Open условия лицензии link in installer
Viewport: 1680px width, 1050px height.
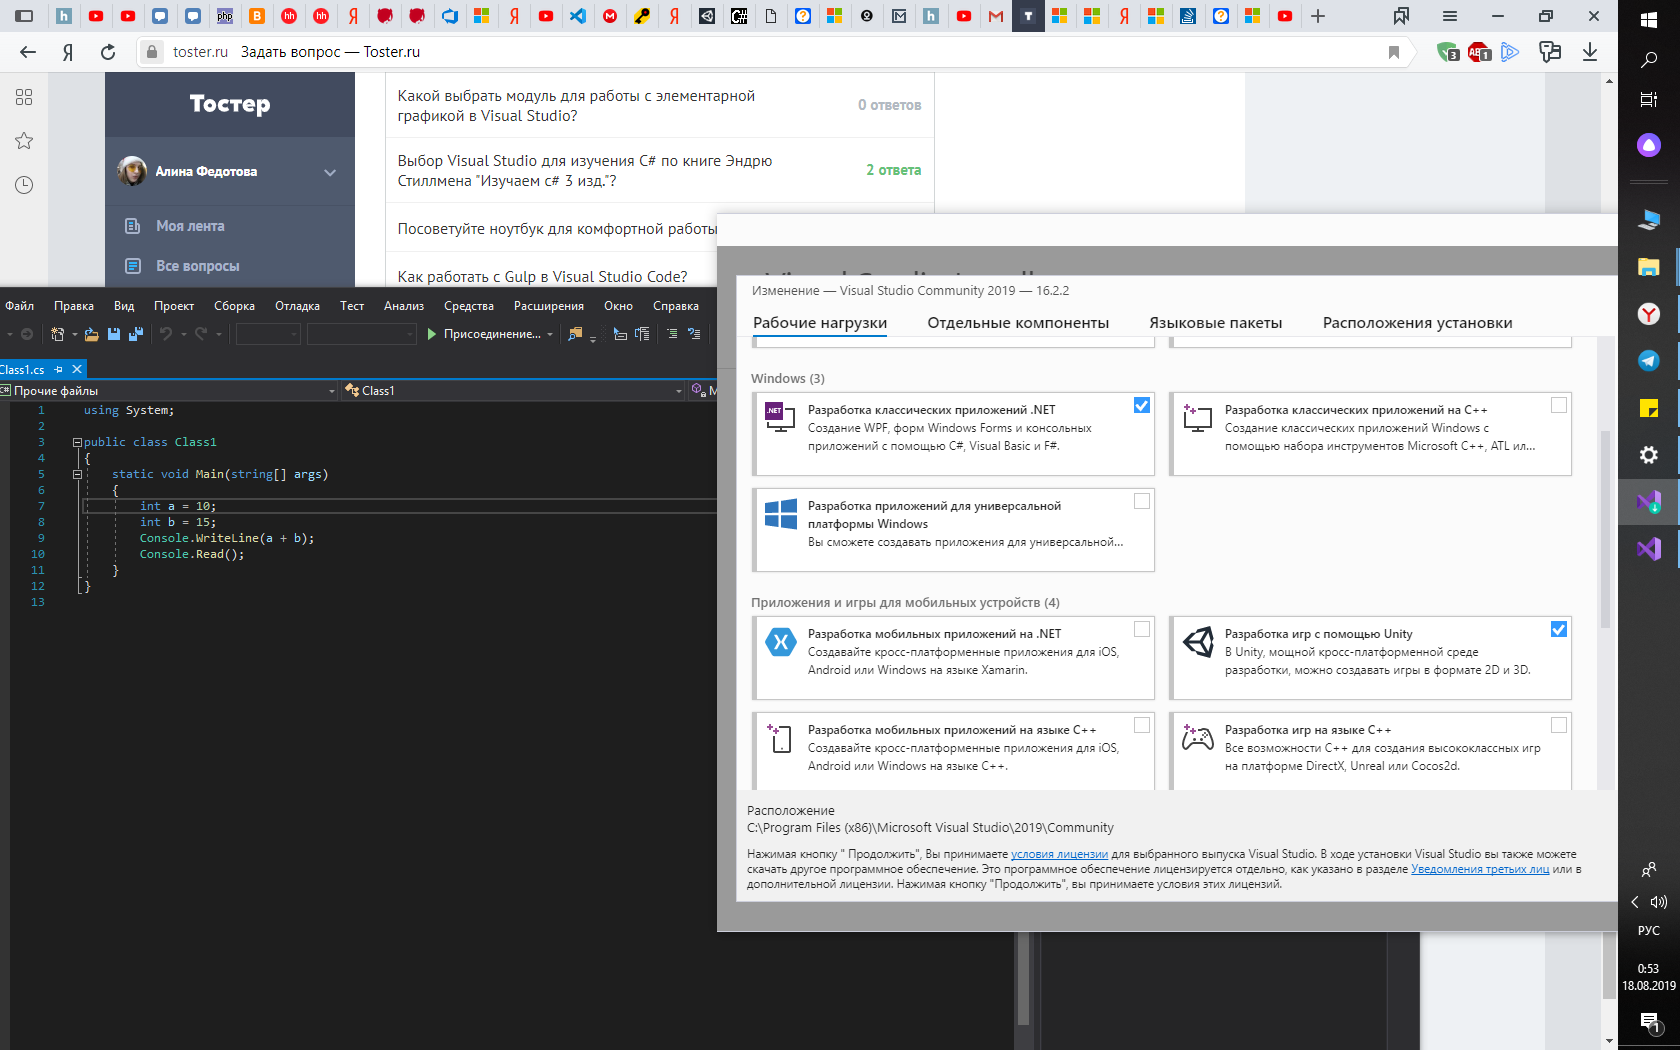(1059, 854)
